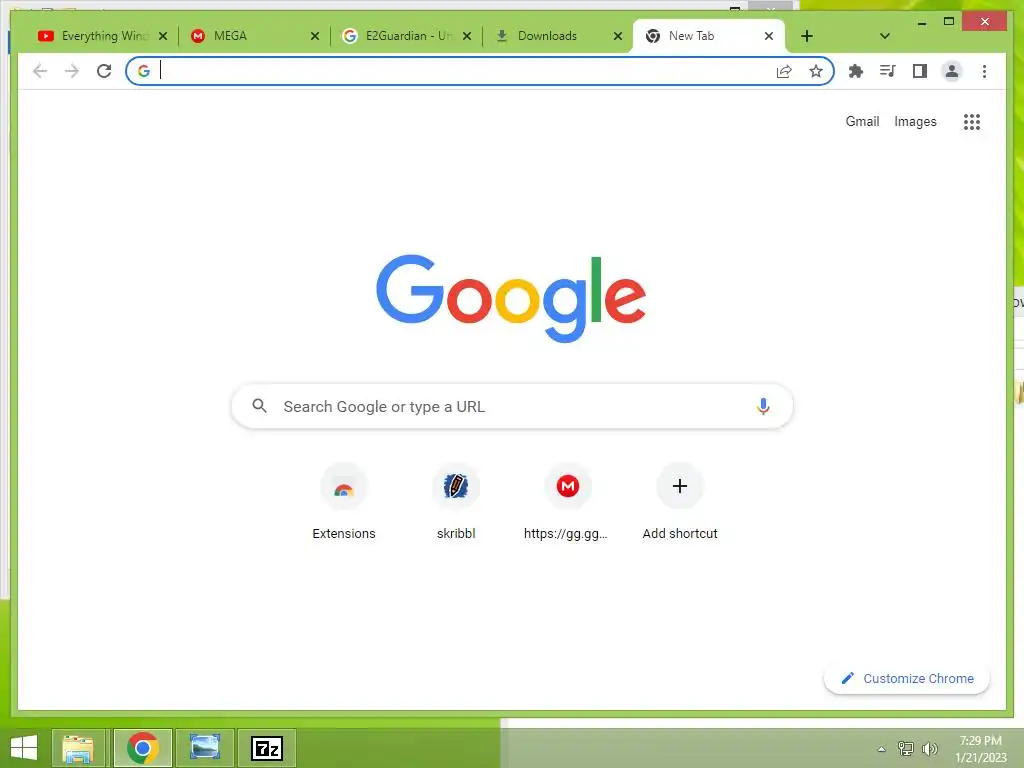Close the Downloads tab
Screen dimensions: 1024x768
click(618, 36)
